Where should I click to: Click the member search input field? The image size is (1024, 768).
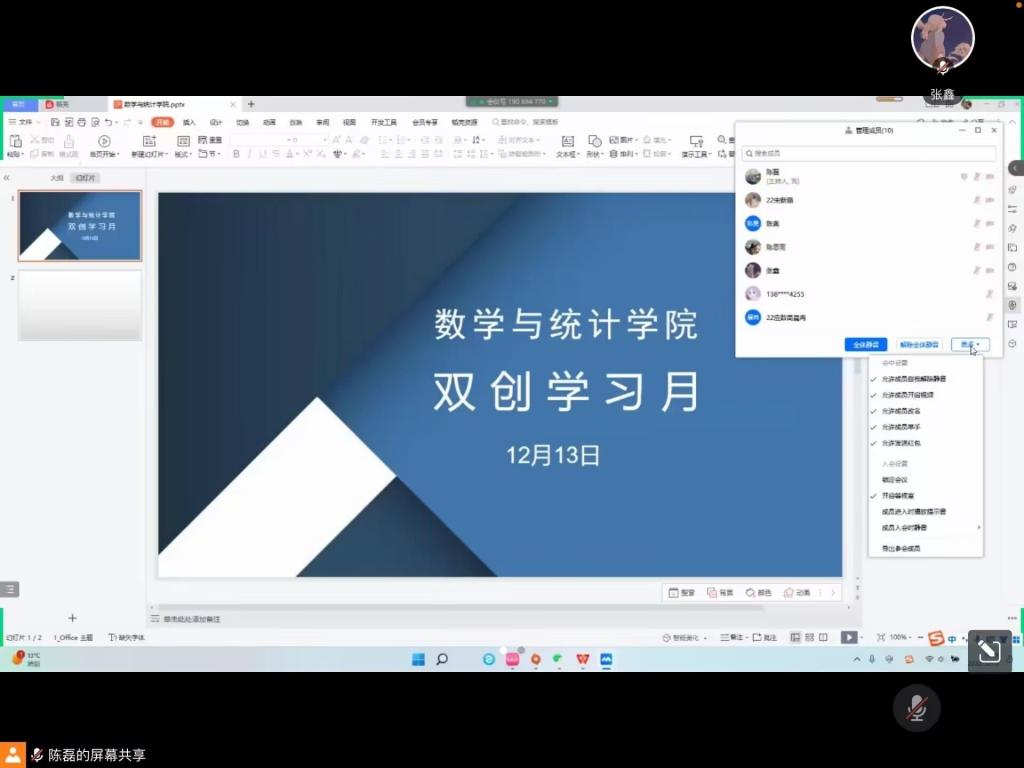[x=869, y=154]
